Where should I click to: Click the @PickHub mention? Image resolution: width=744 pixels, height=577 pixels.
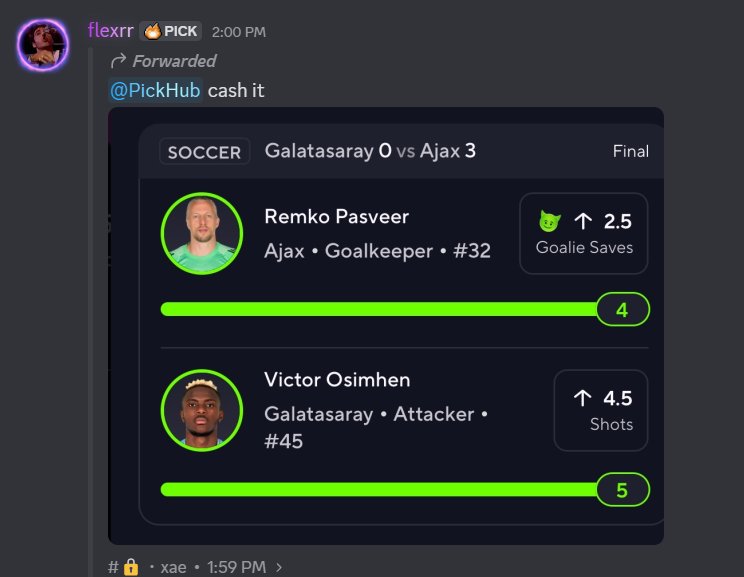(155, 90)
